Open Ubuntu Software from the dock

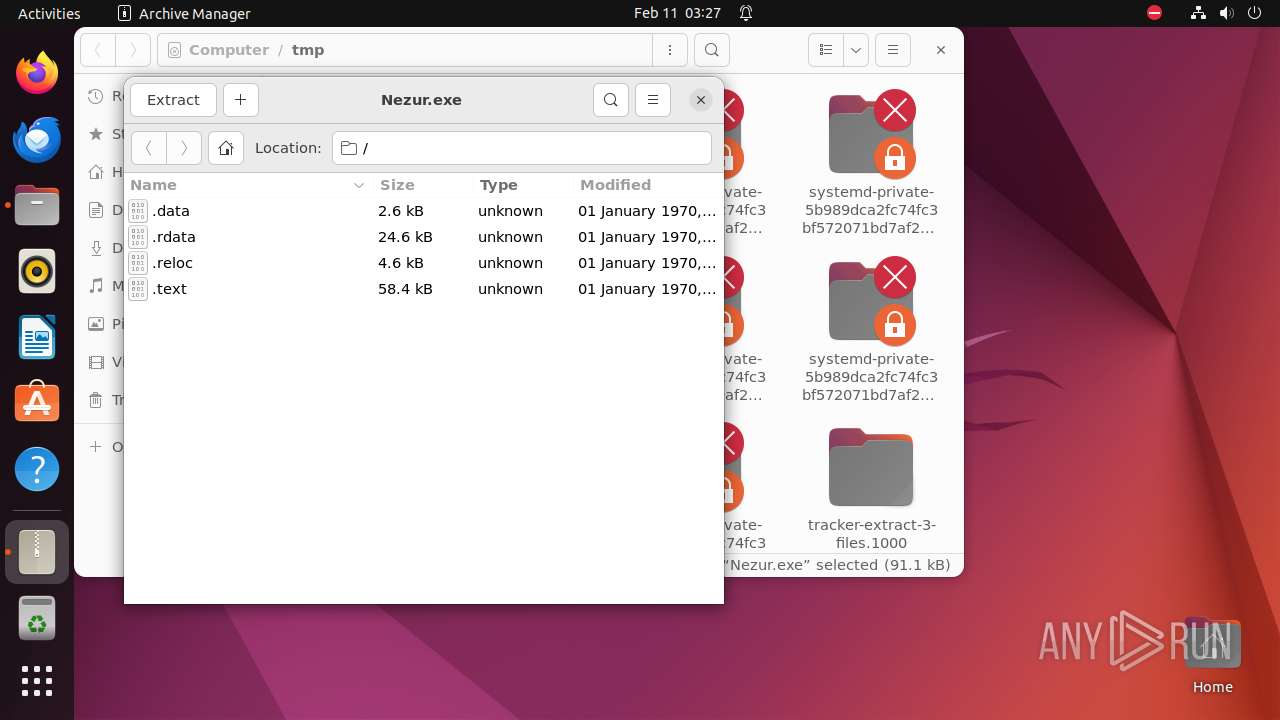[x=37, y=403]
